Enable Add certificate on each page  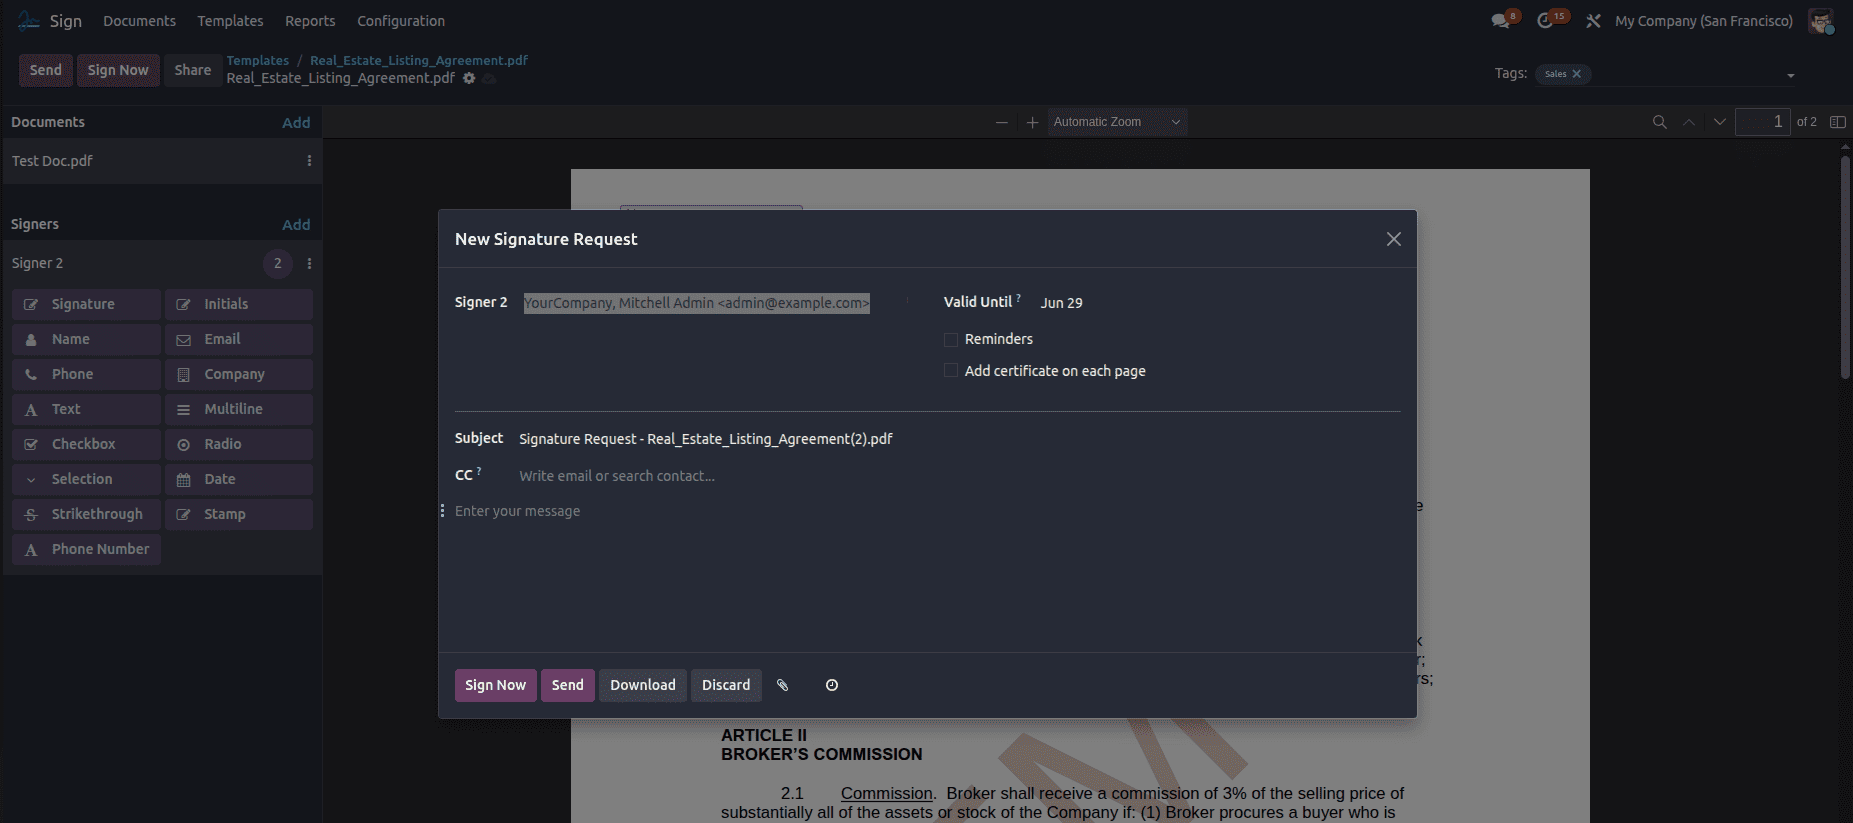951,371
